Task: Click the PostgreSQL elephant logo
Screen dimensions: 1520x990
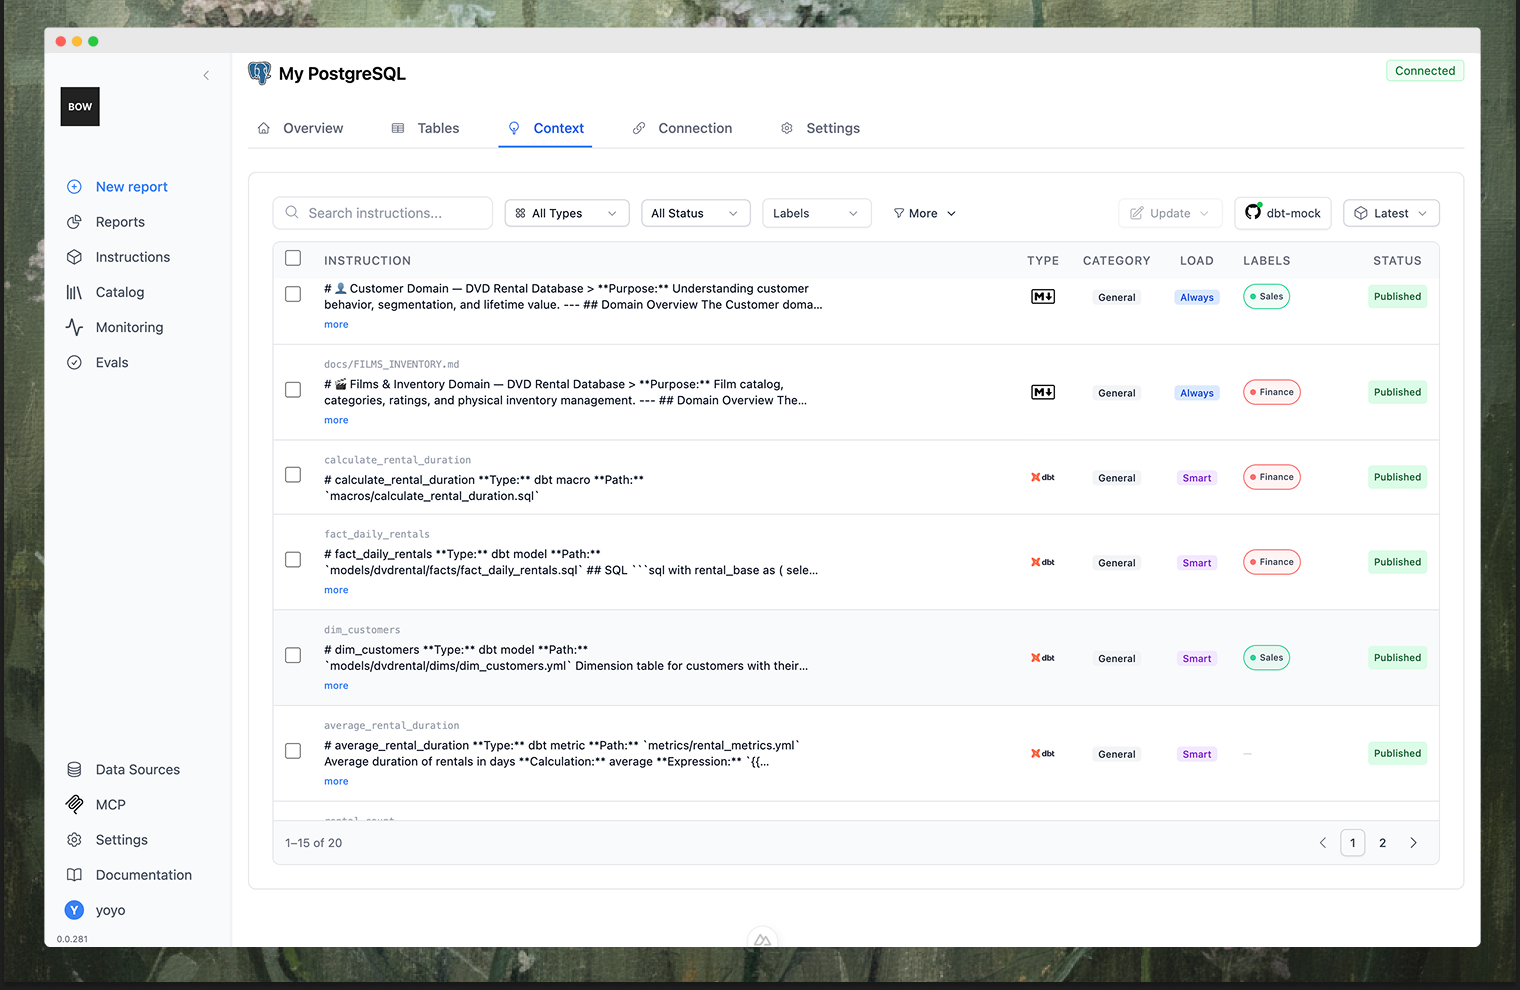Action: point(260,73)
